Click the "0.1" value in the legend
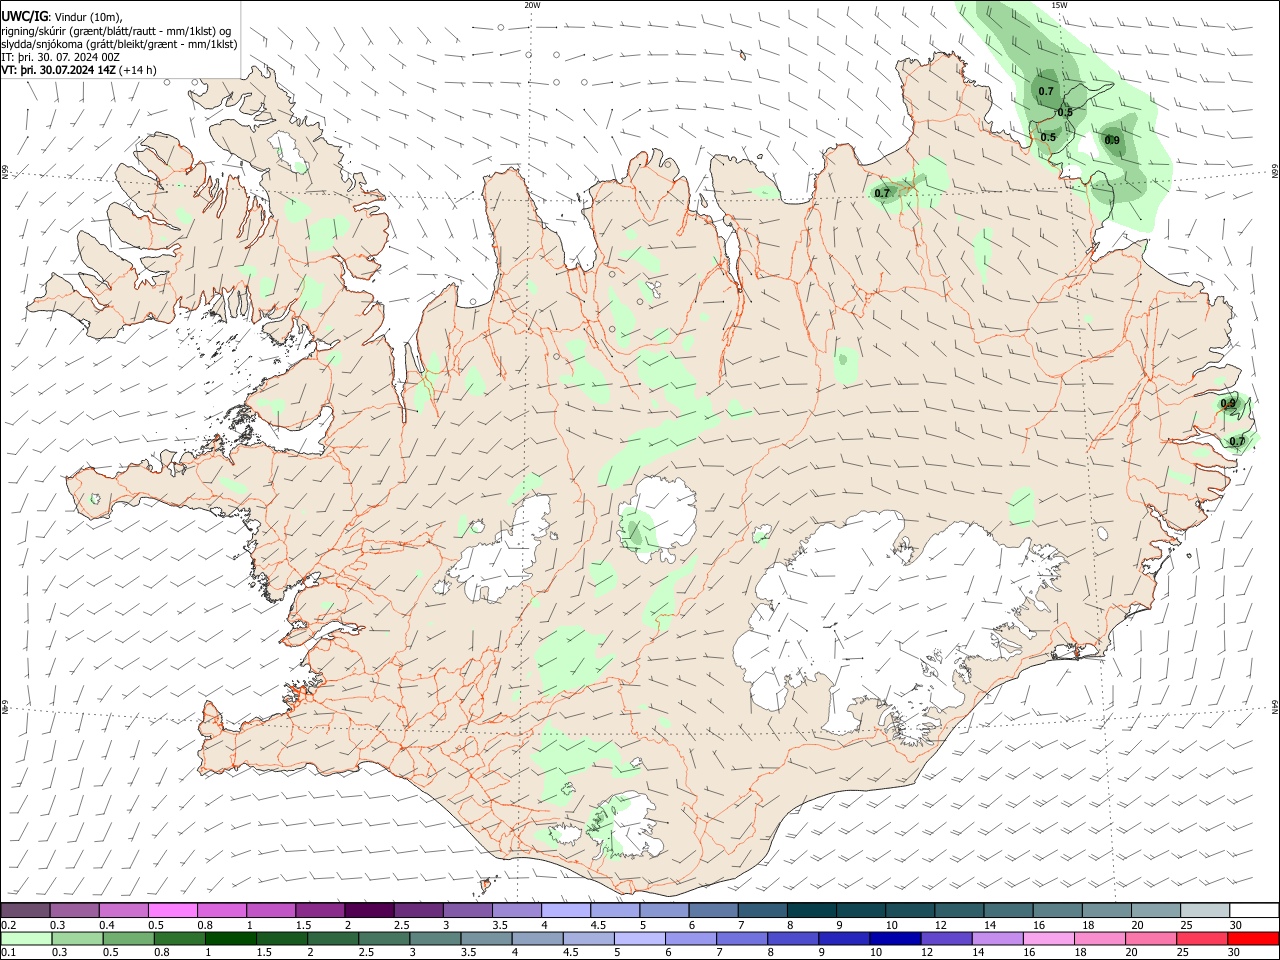Image resolution: width=1280 pixels, height=960 pixels. pos(8,953)
